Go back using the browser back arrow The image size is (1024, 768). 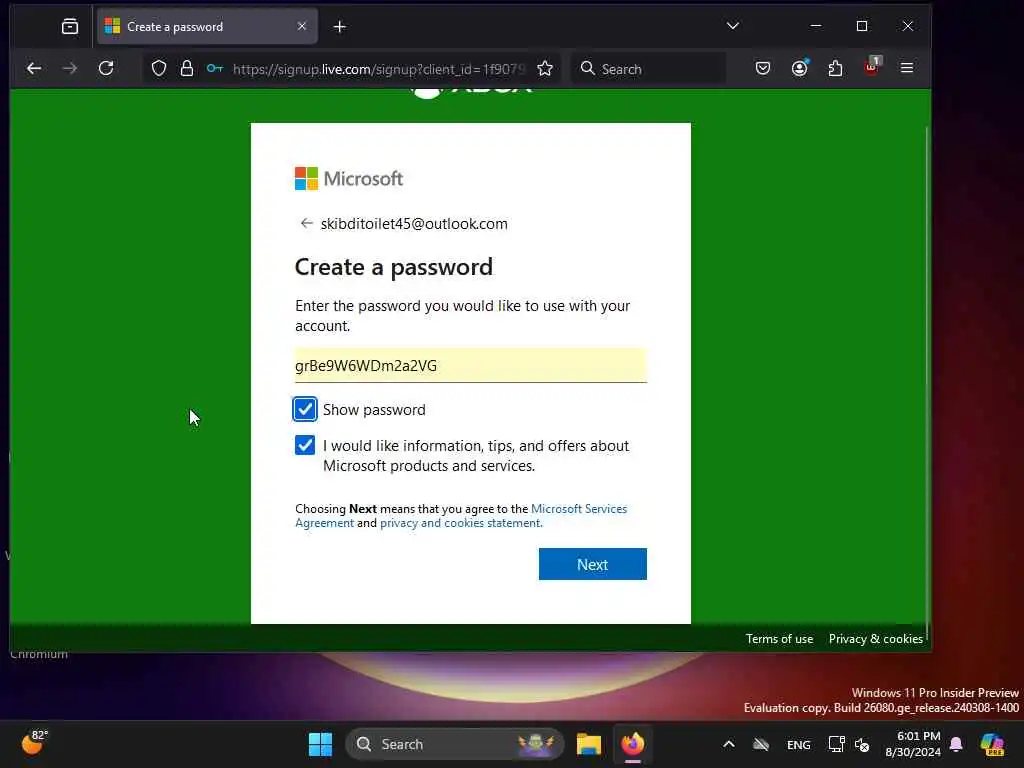pyautogui.click(x=34, y=68)
